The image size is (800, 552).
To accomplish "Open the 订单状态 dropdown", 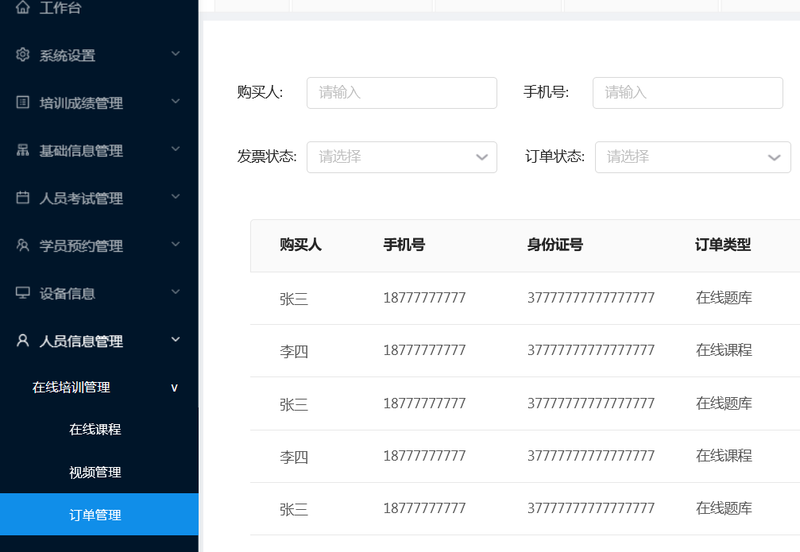I will 693,157.
